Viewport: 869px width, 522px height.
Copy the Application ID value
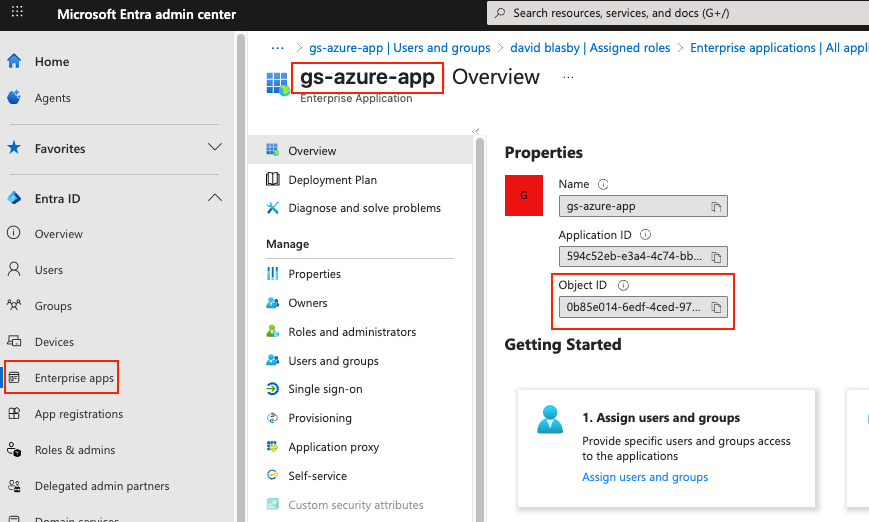point(716,257)
